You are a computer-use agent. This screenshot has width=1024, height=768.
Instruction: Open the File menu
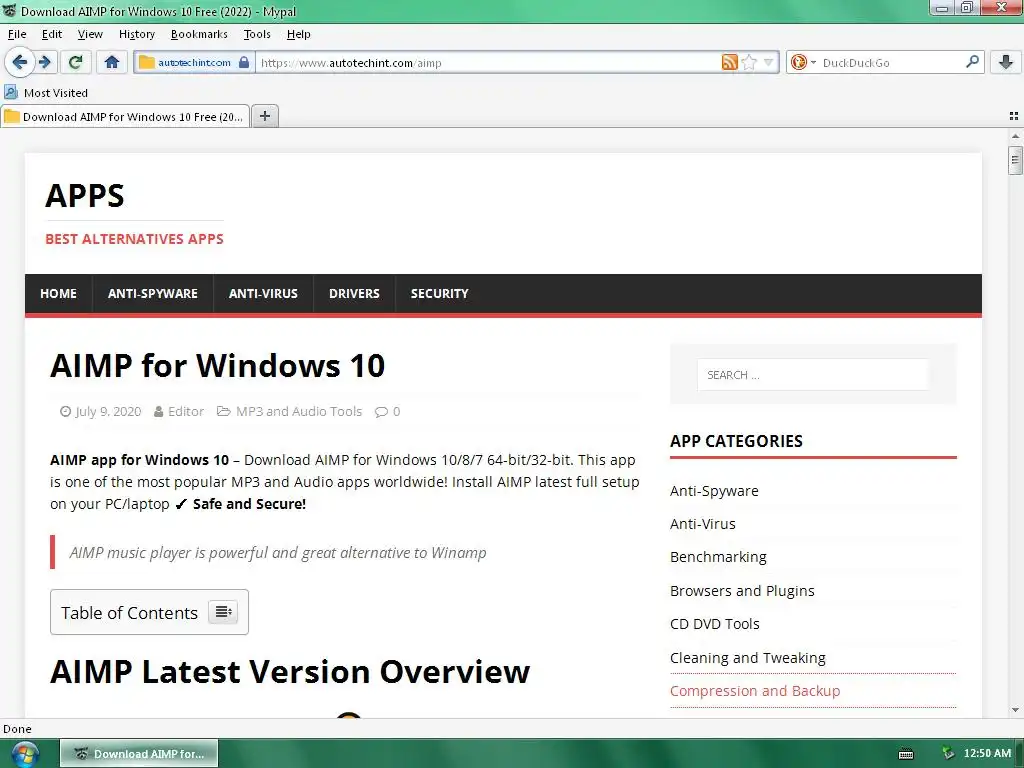17,34
